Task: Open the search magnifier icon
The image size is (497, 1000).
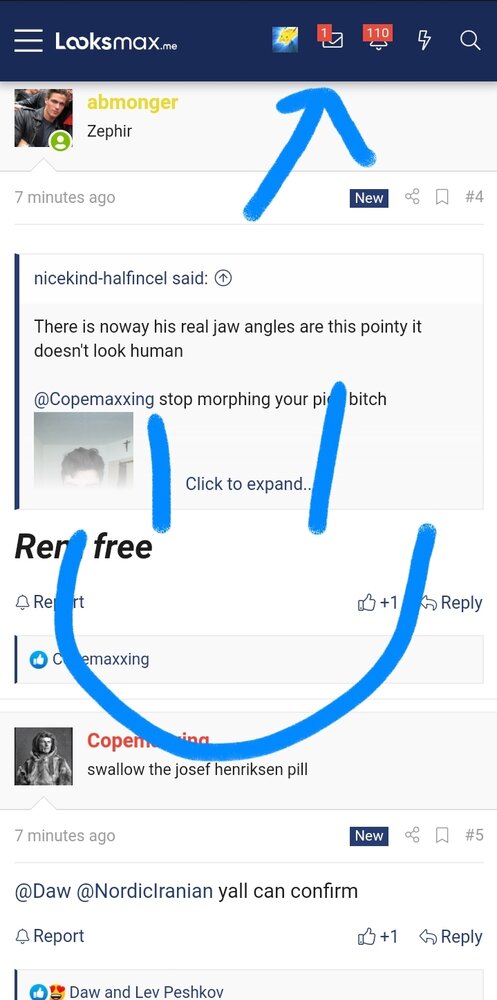Action: coord(470,41)
